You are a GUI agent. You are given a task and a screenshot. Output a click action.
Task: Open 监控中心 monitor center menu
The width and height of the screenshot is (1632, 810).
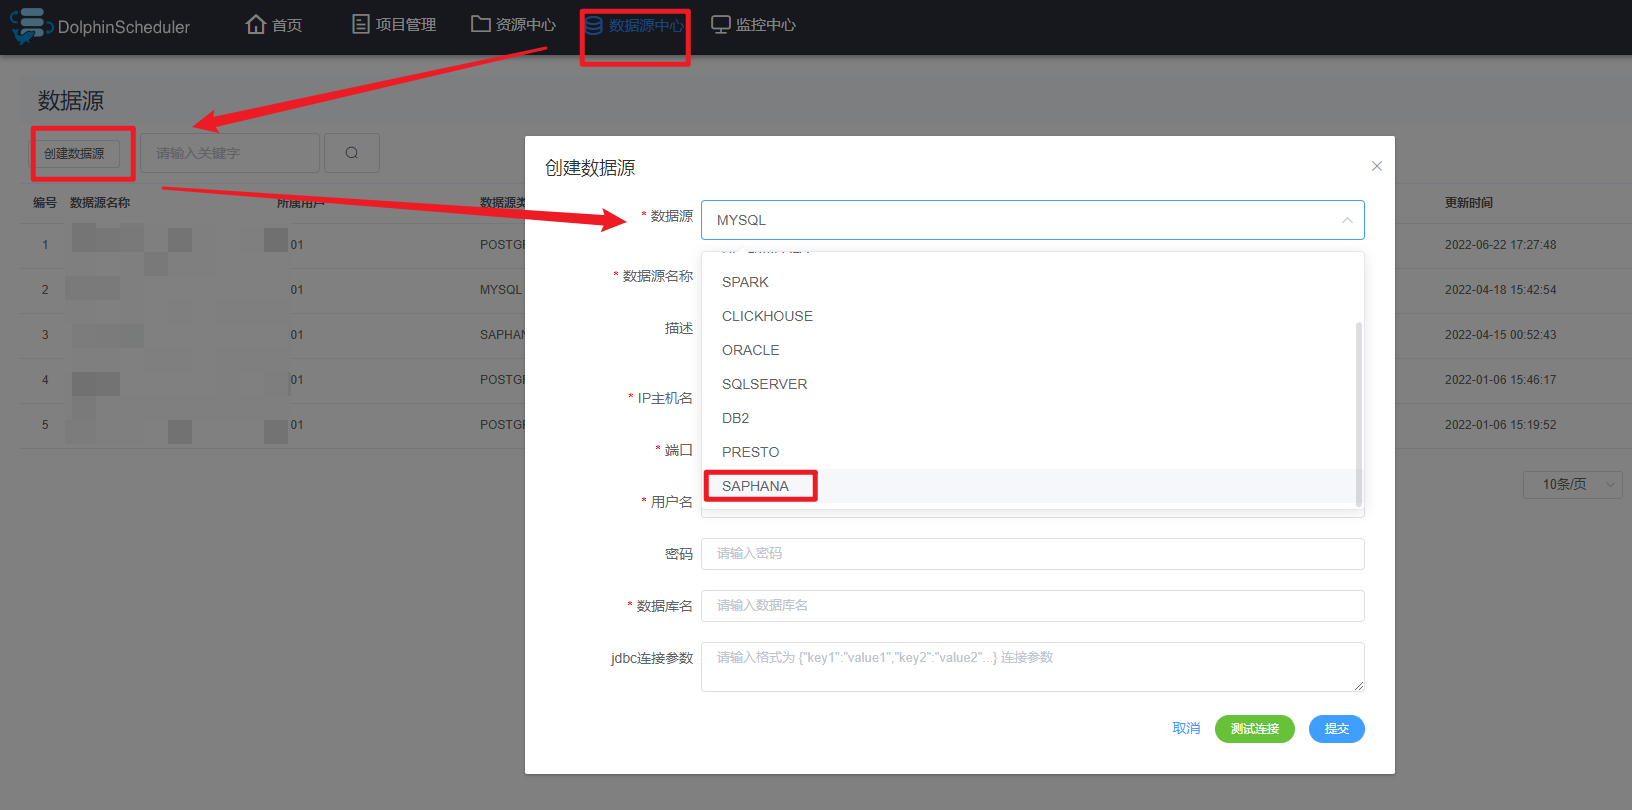pos(753,25)
